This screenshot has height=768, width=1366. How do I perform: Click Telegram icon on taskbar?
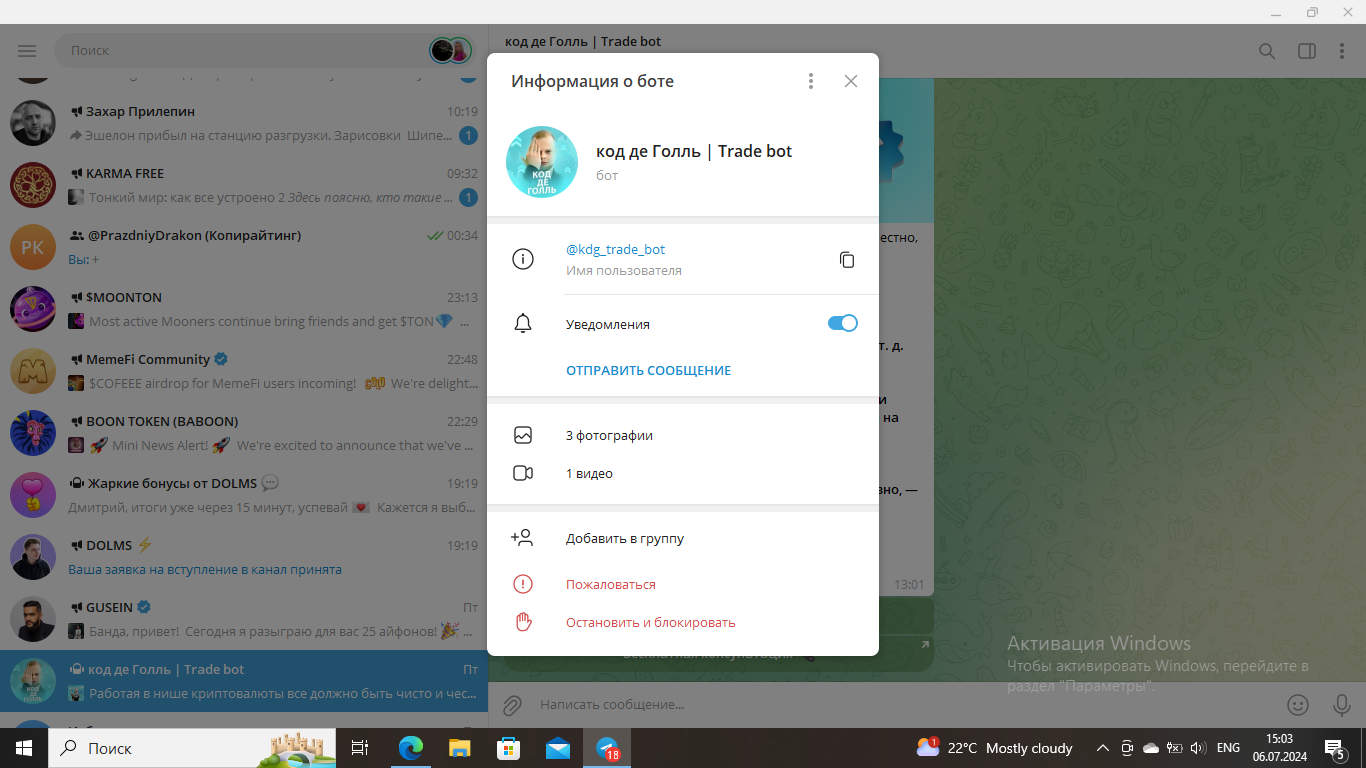point(607,748)
